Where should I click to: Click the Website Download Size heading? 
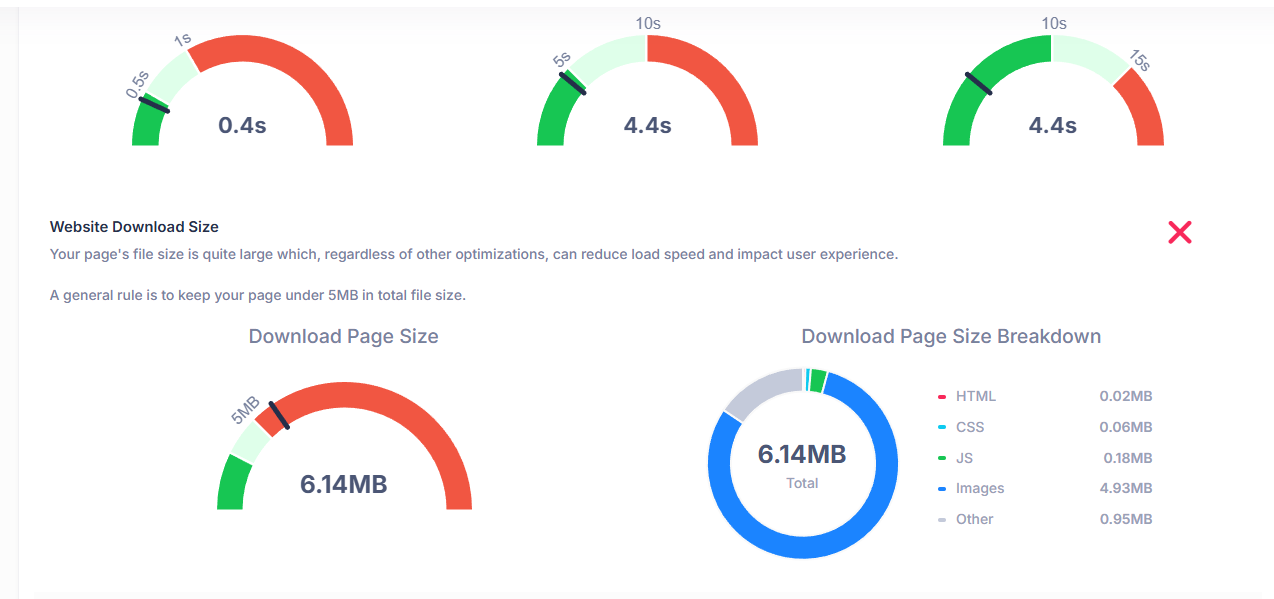point(134,227)
